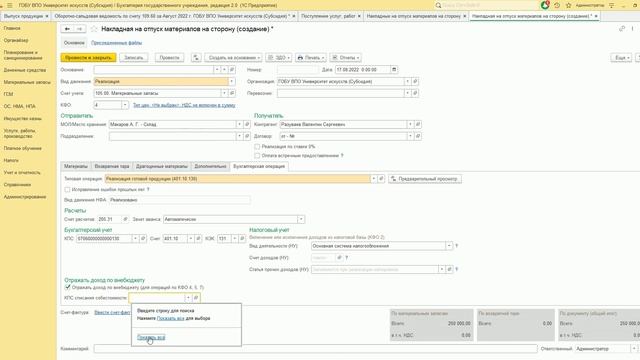Open Администрирование section in sidebar
The image size is (640, 360).
[x=25, y=197]
